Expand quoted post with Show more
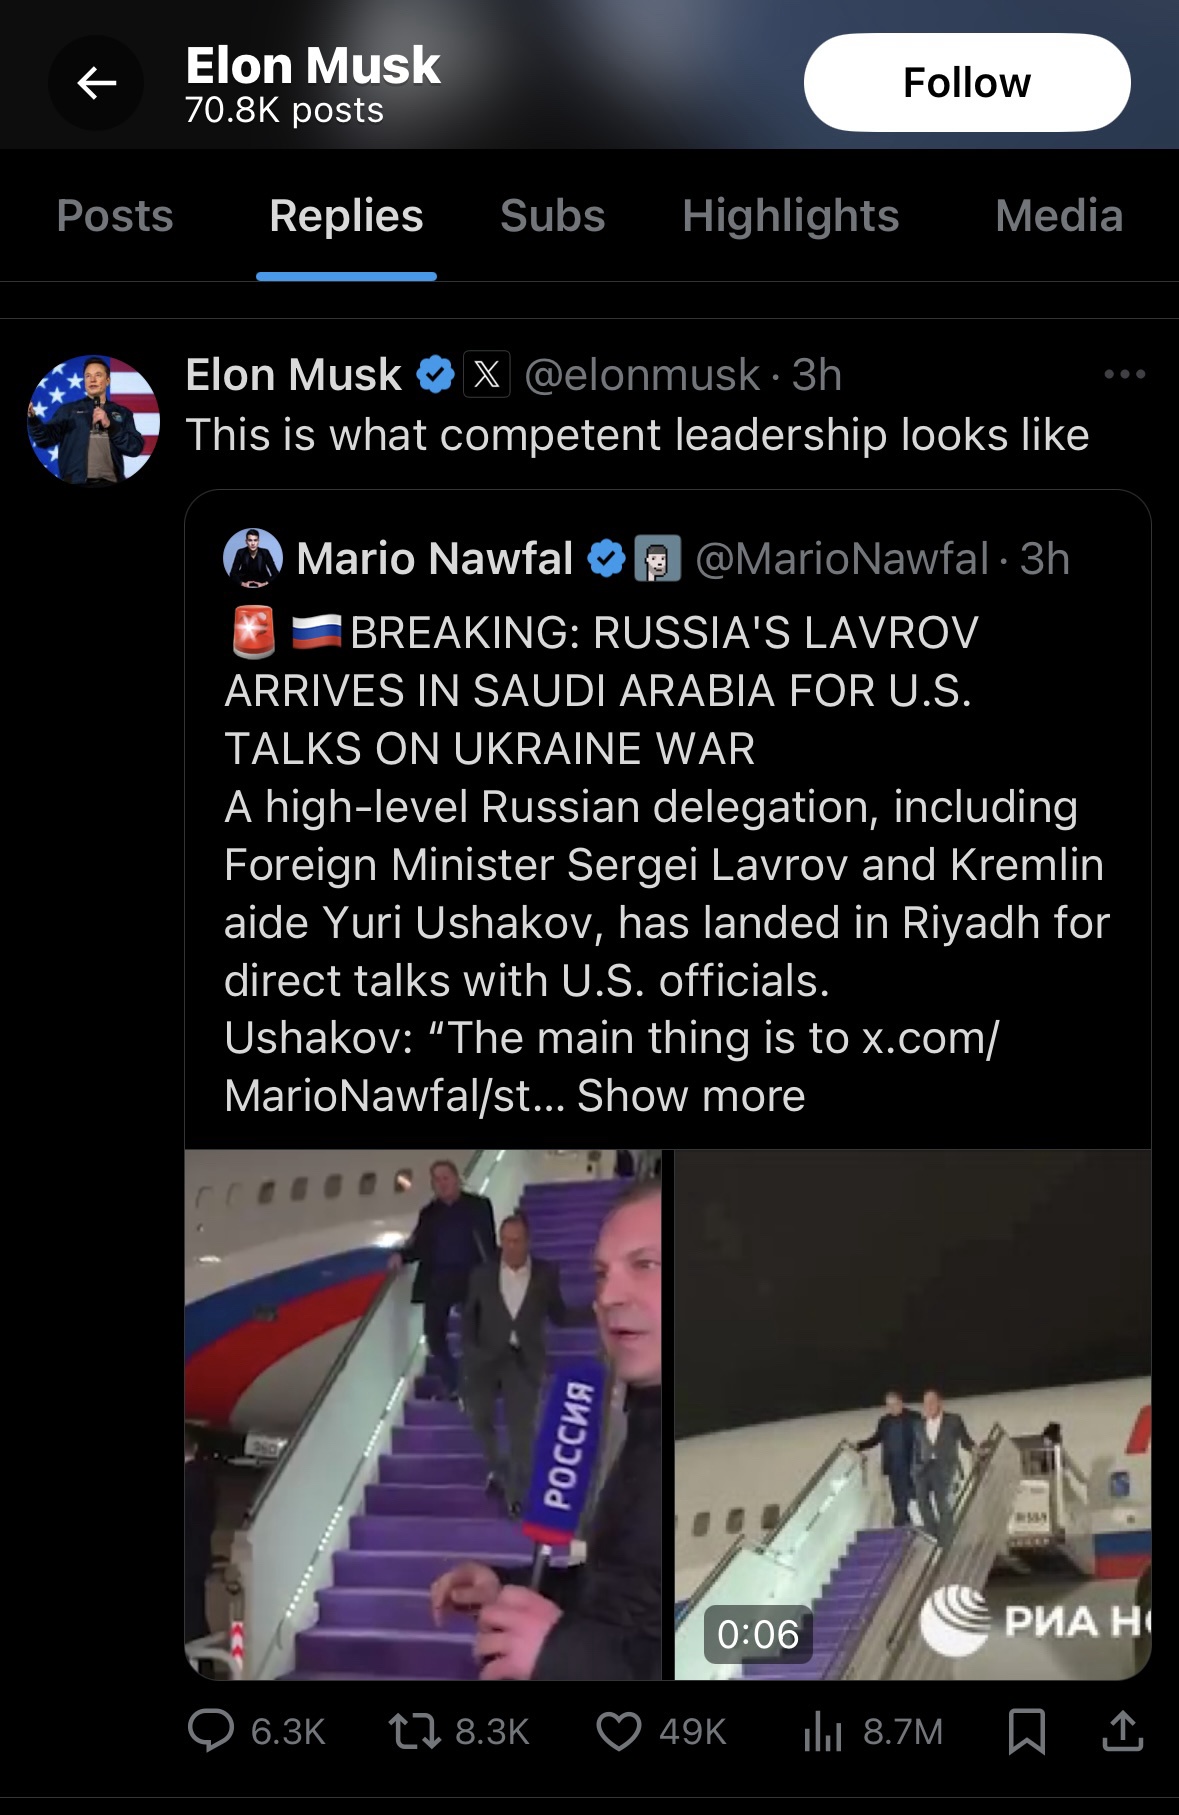The height and width of the screenshot is (1815, 1179). pyautogui.click(x=691, y=1096)
